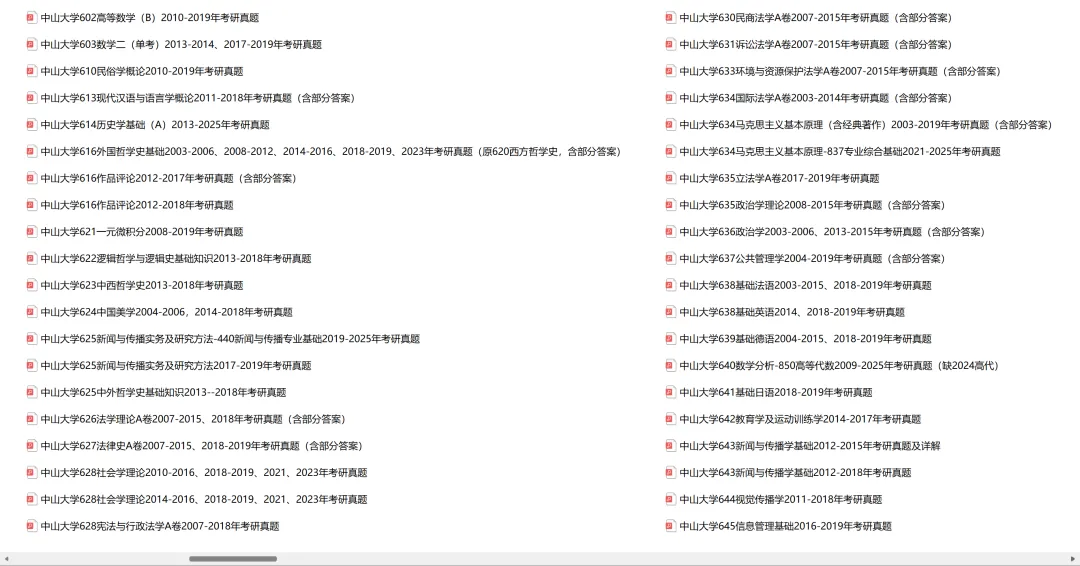Screen dimensions: 1080x566
Task: Click PDF icon of 中山大学610民俗学概论 file
Action: [x=31, y=71]
